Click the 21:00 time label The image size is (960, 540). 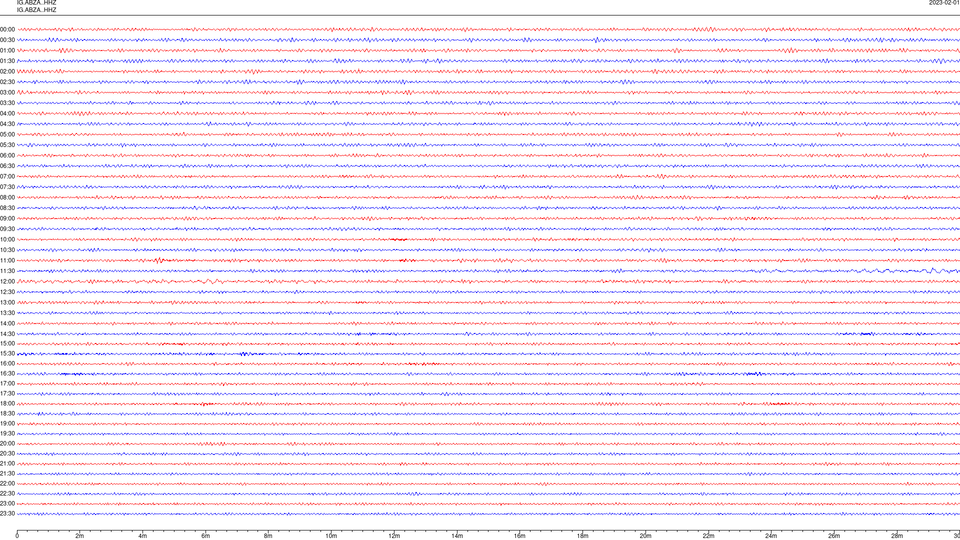pos(7,464)
